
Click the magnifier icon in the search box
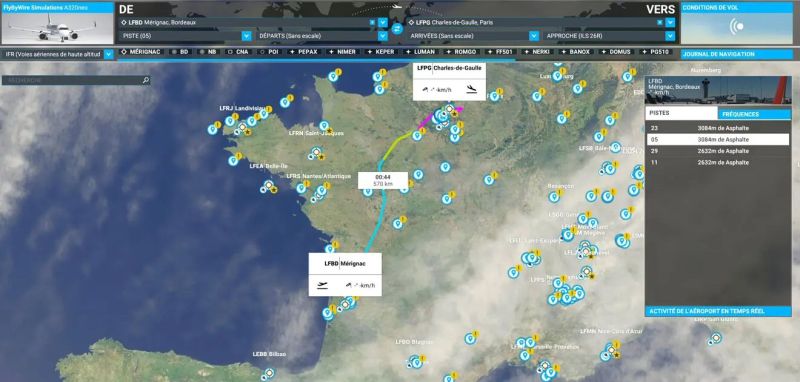pos(145,80)
